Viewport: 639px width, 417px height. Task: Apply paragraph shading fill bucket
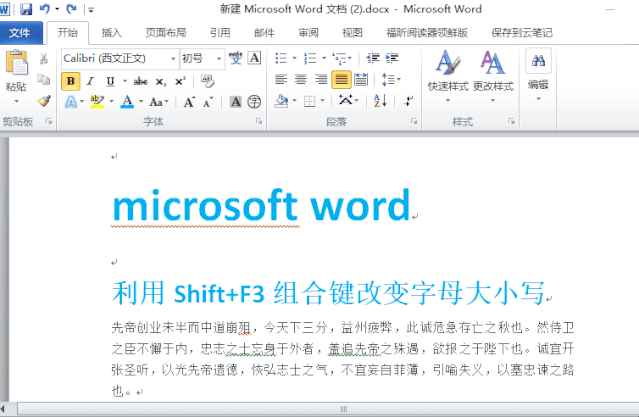pyautogui.click(x=281, y=101)
